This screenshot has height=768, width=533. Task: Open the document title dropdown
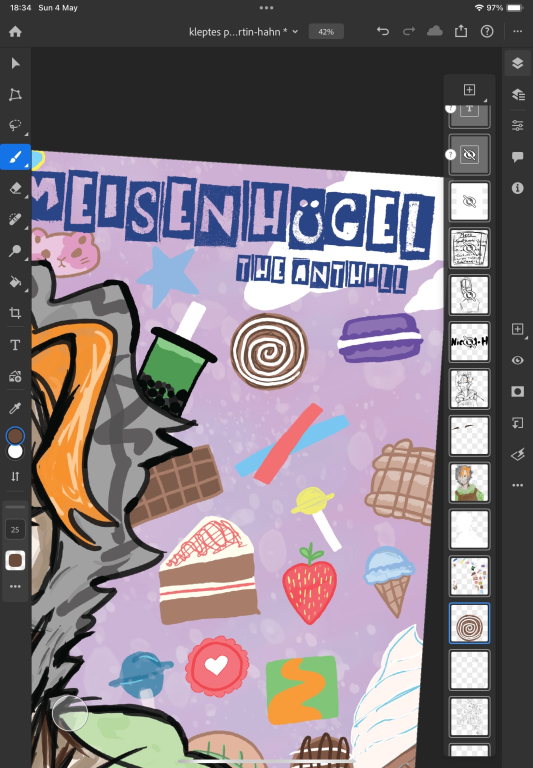point(243,32)
